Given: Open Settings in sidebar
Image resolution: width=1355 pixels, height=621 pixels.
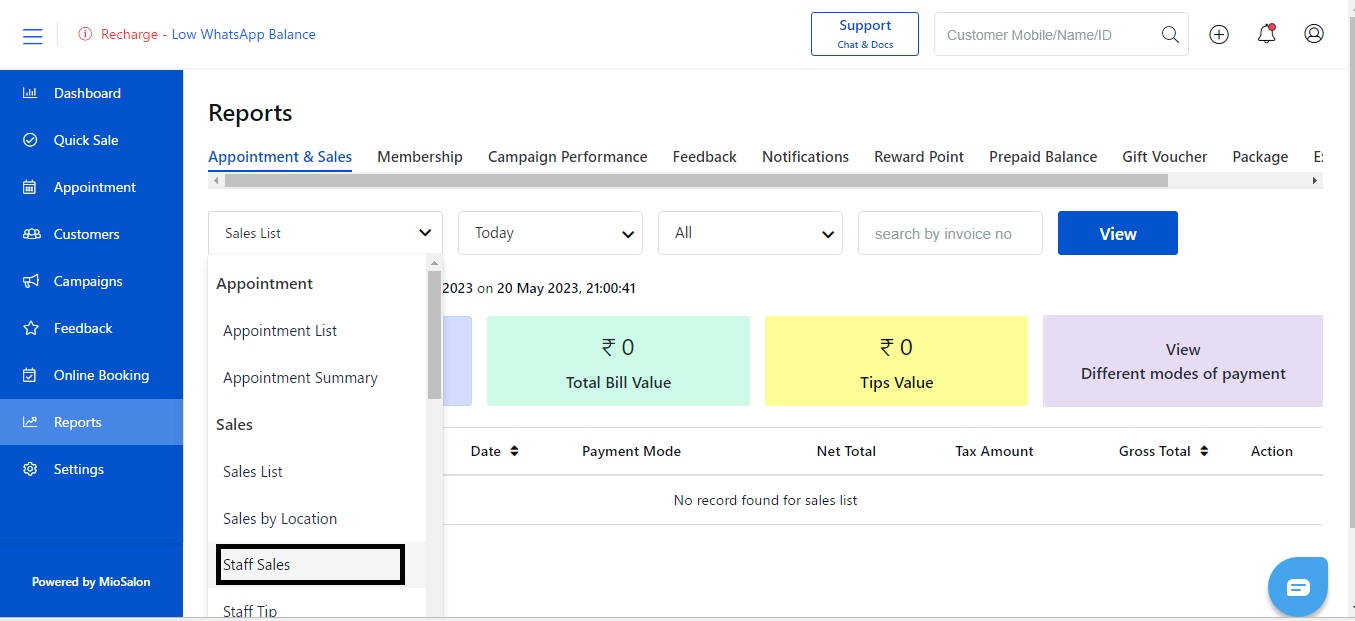Looking at the screenshot, I should [x=91, y=469].
